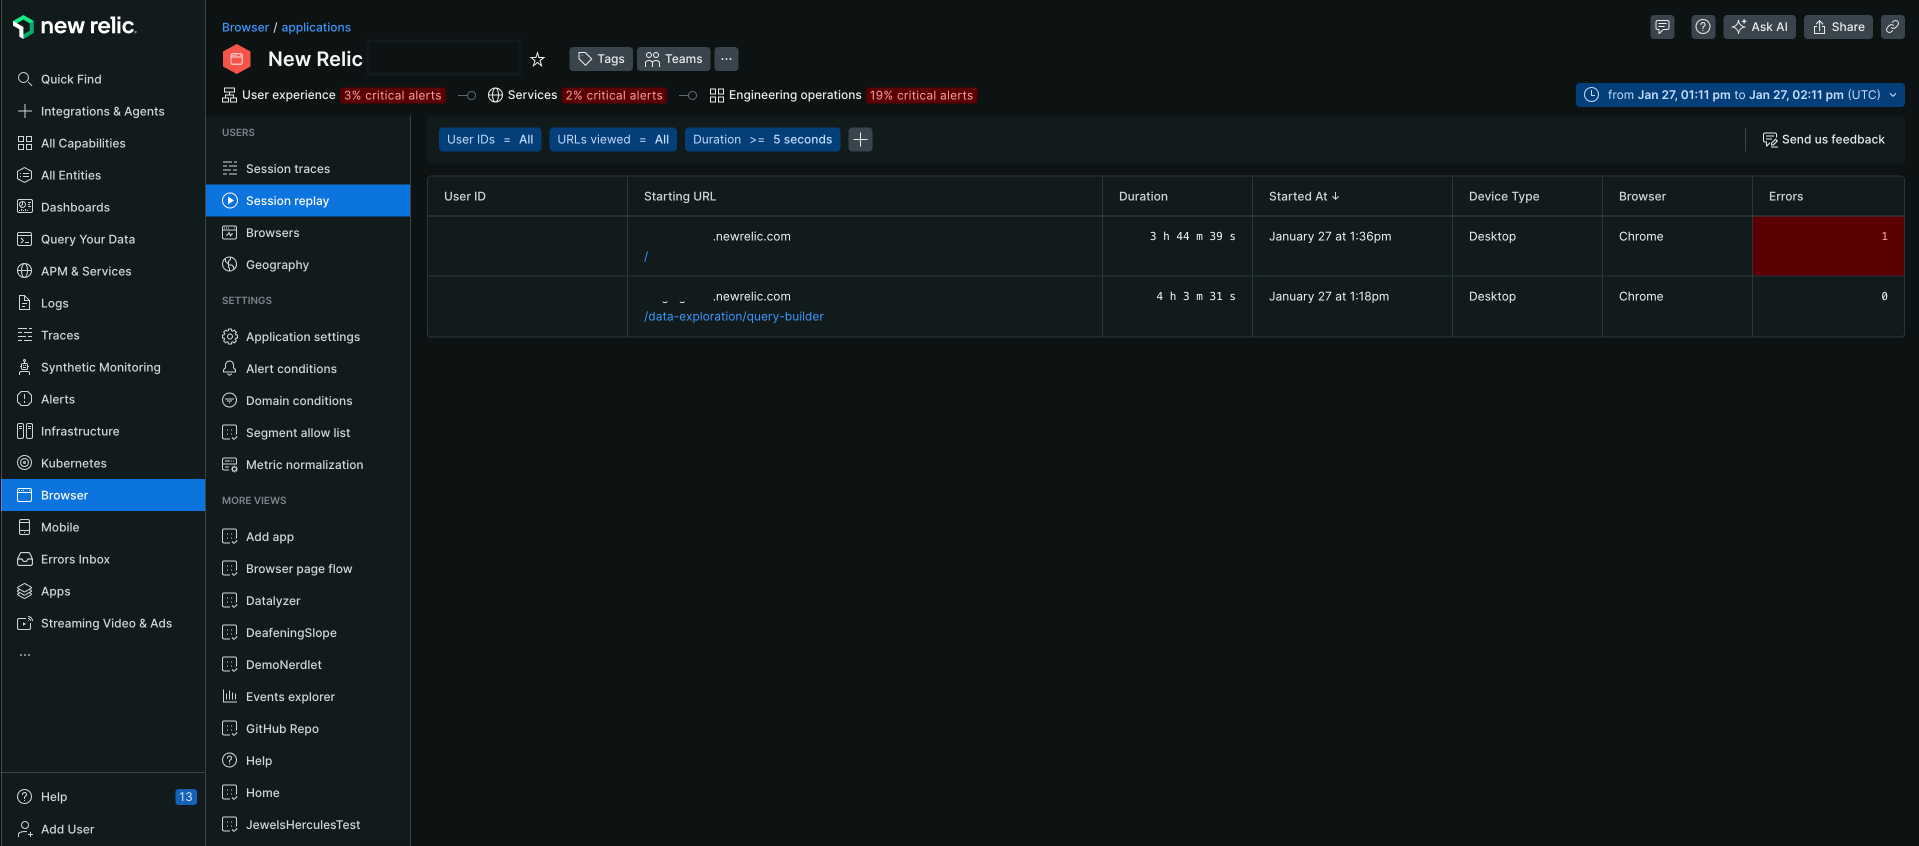Open Geography from the side menu

[x=277, y=265]
